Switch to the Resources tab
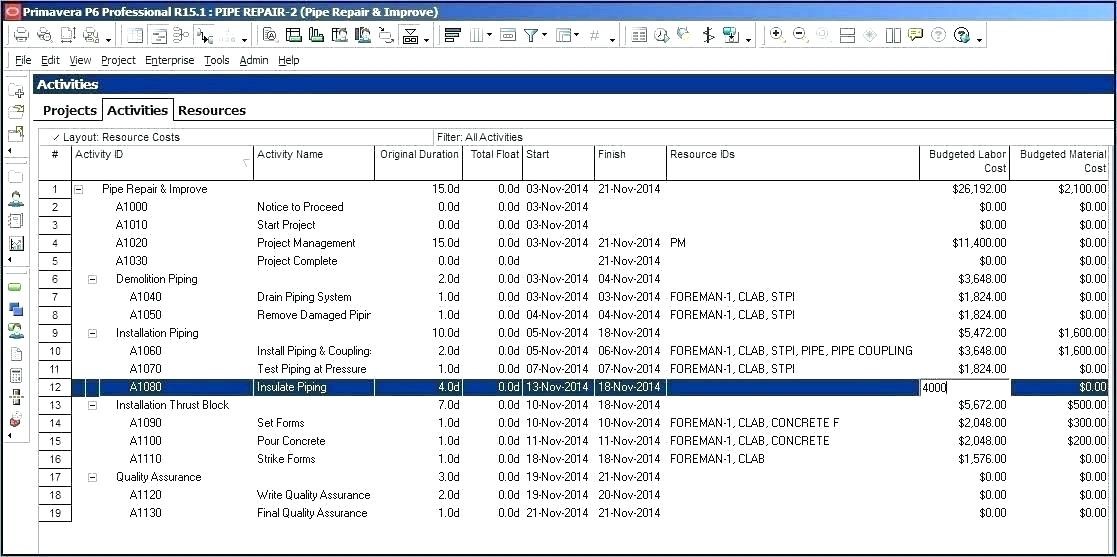The image size is (1117, 557). 212,110
